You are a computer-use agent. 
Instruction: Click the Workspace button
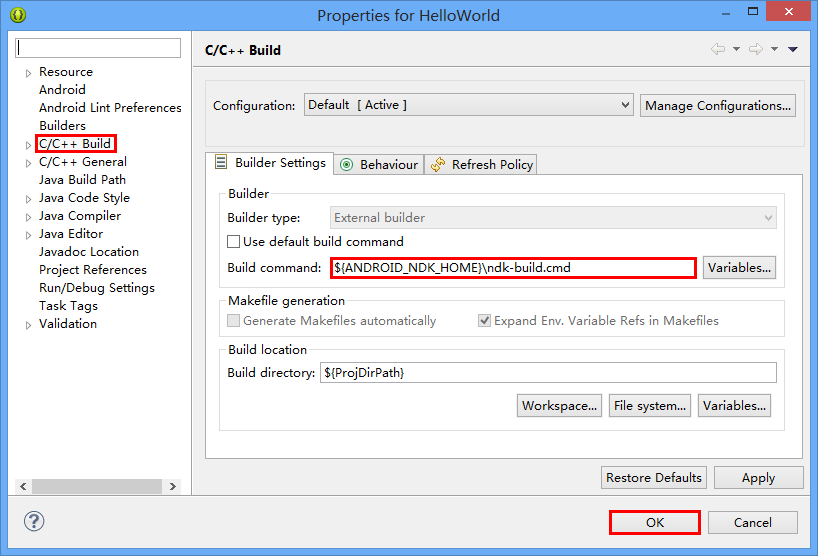point(559,405)
